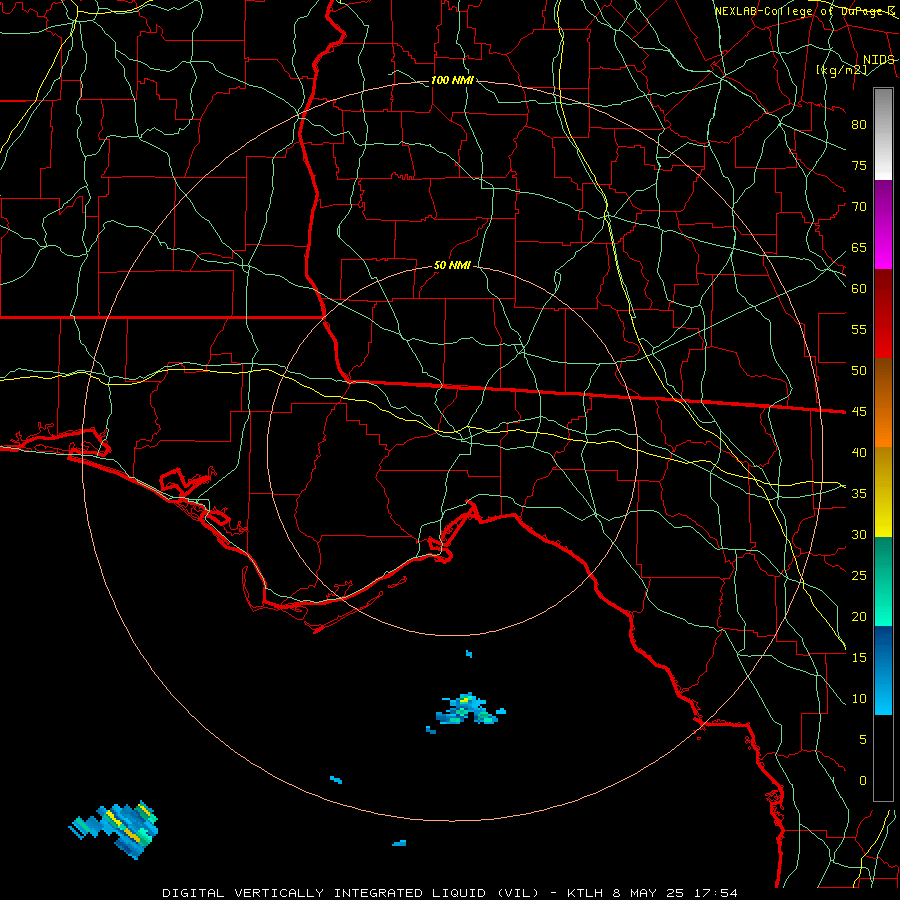Click the NIDS label above the legend

pos(878,60)
